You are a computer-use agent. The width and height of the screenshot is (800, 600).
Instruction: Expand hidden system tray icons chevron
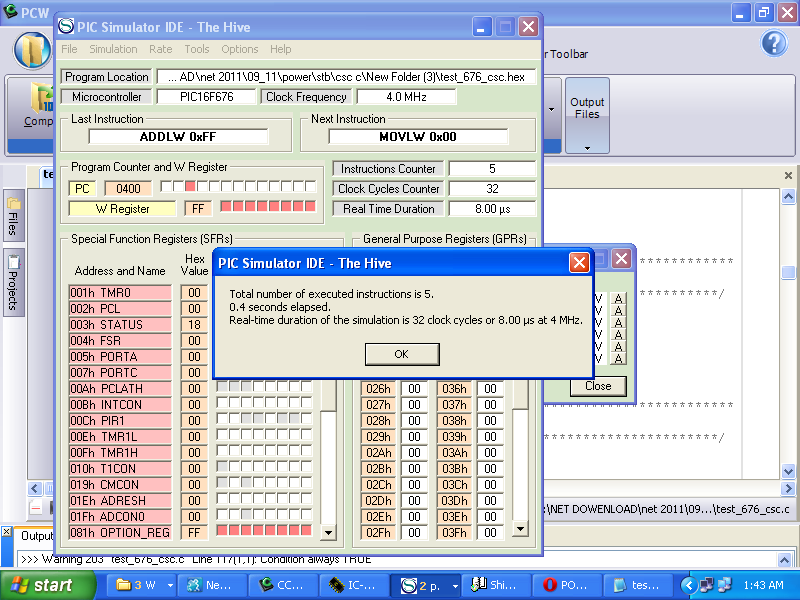coord(689,586)
